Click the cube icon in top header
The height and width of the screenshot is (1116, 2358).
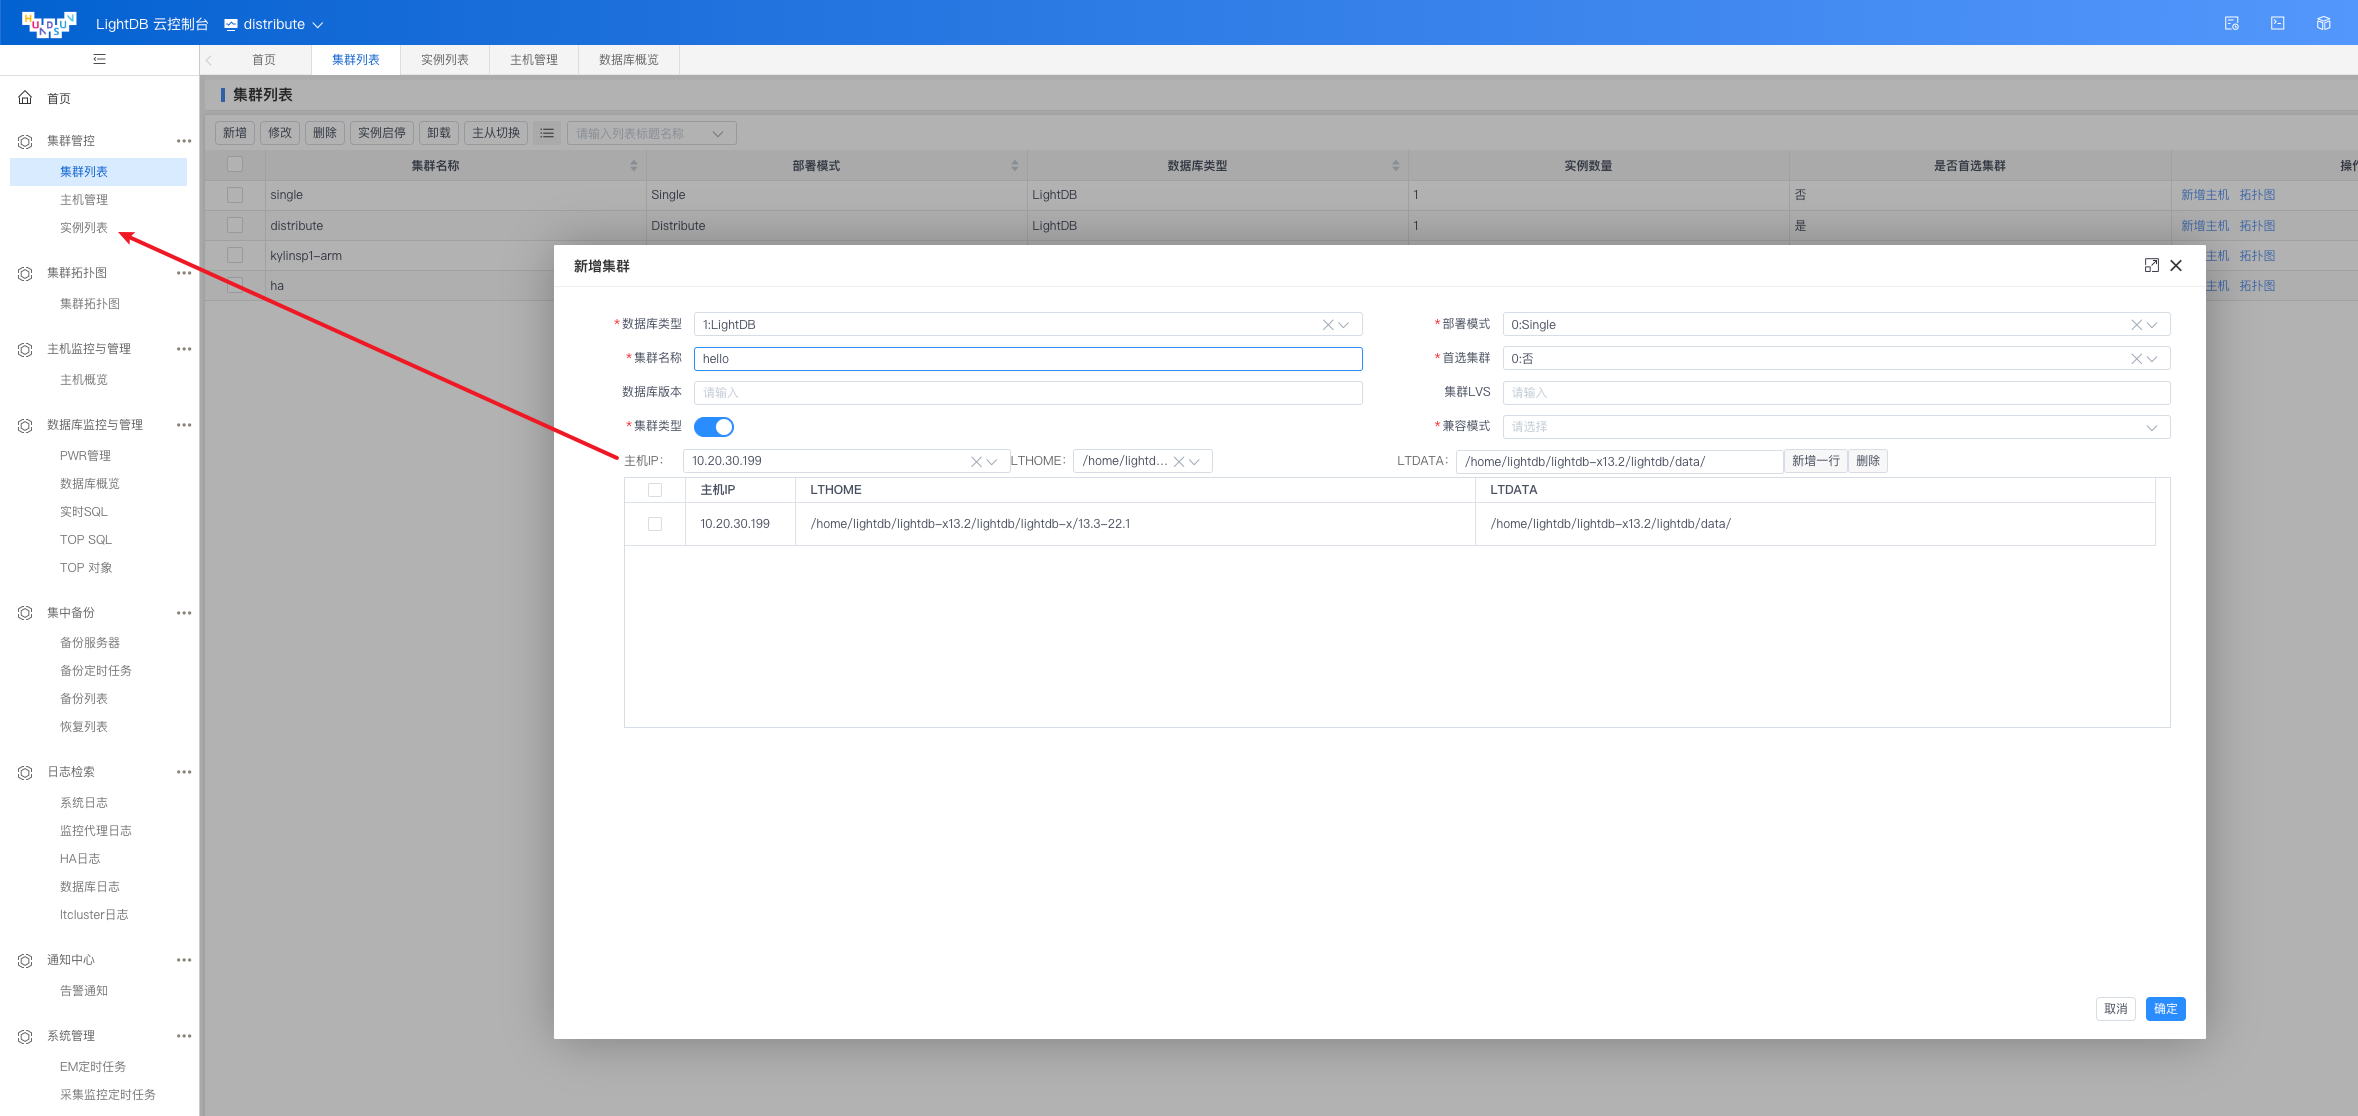pos(2324,23)
